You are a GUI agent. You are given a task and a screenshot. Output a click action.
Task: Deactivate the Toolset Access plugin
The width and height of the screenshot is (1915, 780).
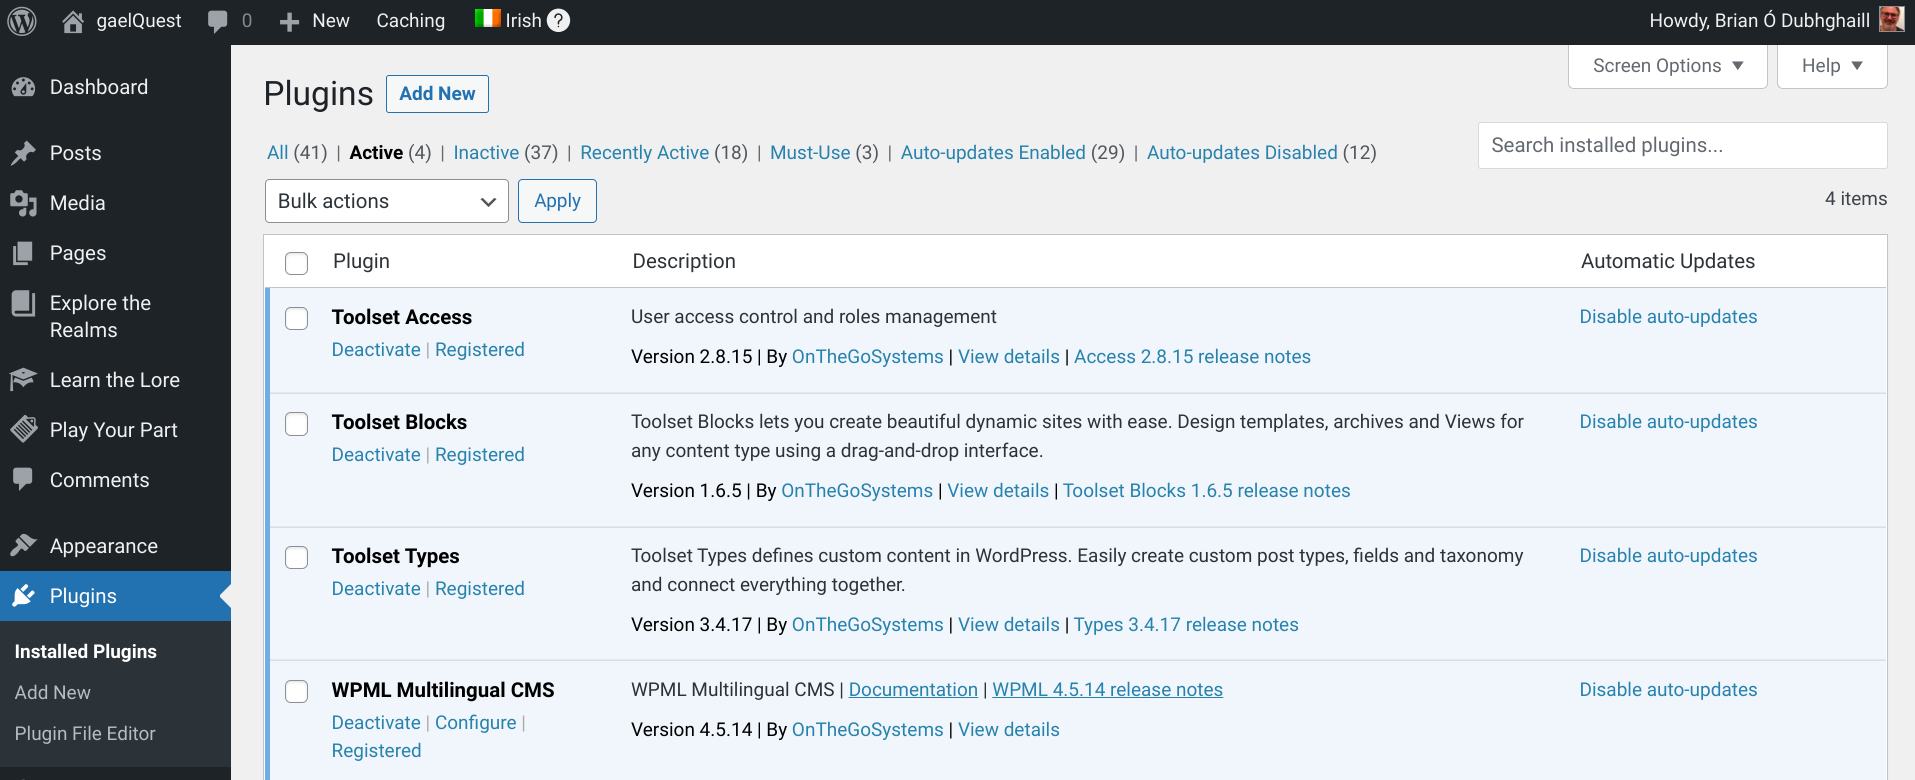[376, 349]
